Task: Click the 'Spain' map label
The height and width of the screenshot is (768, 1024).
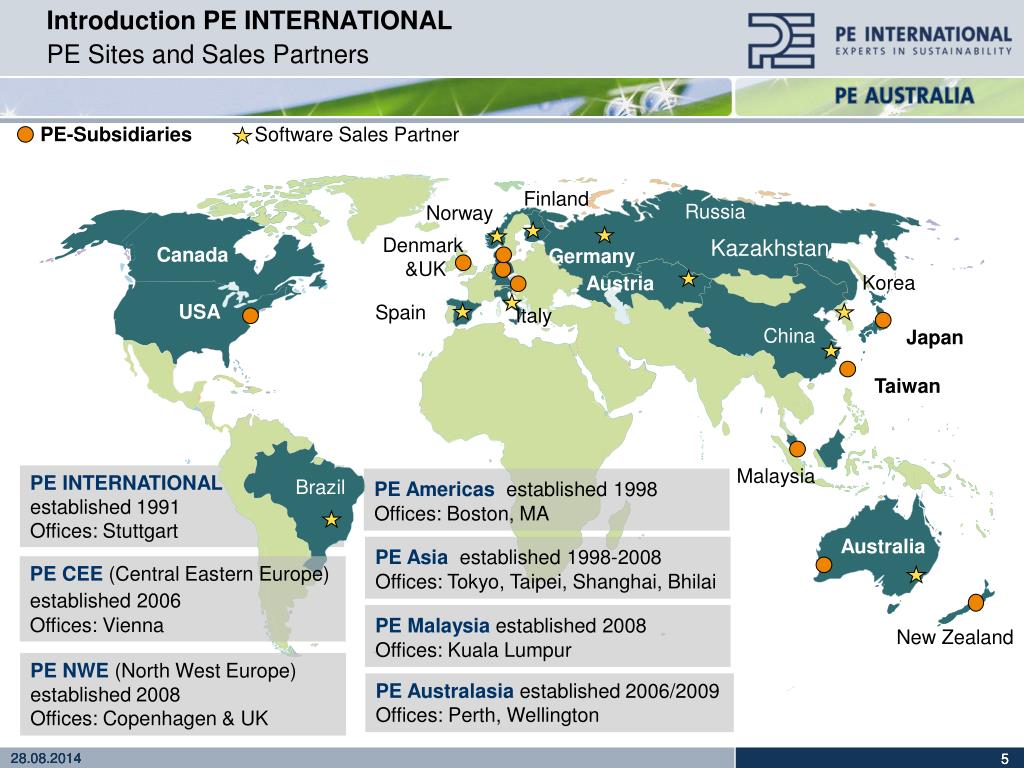Action: 400,313
